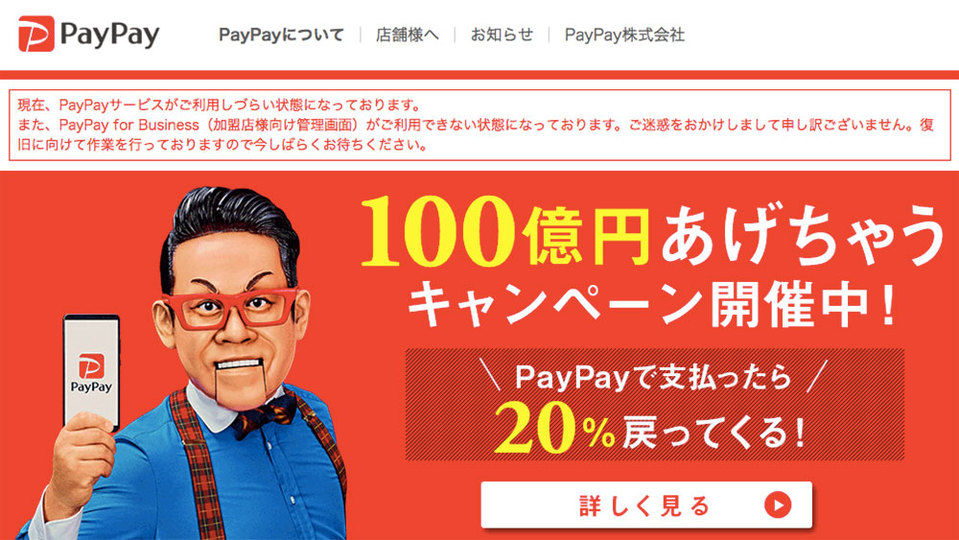This screenshot has height=540, width=959.
Task: Click the 100億円あげちゃう campaign headline
Action: coord(653,232)
